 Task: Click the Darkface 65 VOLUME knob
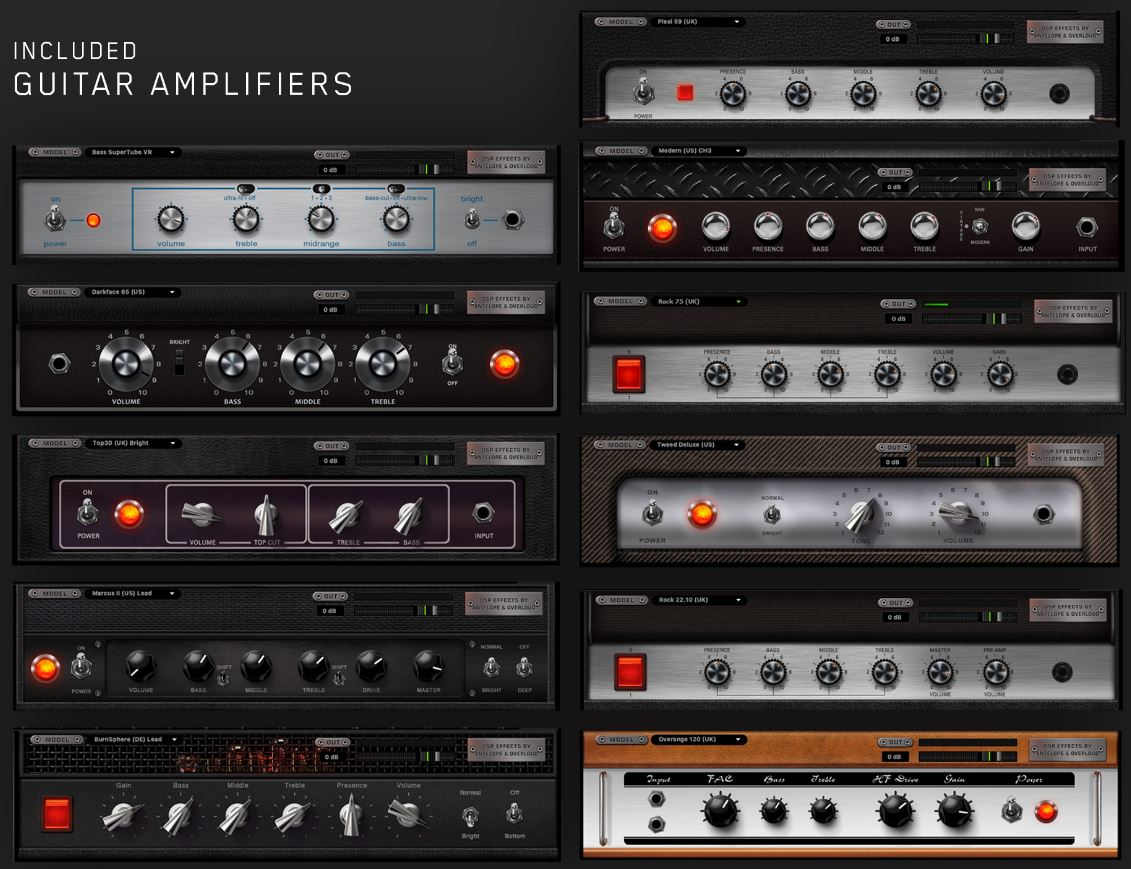click(126, 364)
